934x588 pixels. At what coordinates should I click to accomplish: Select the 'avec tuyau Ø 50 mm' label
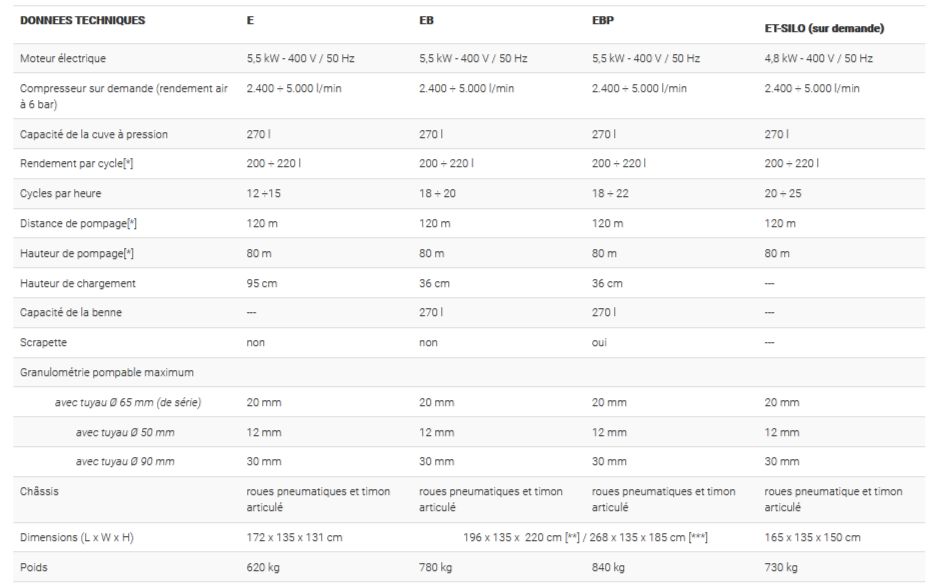[125, 432]
